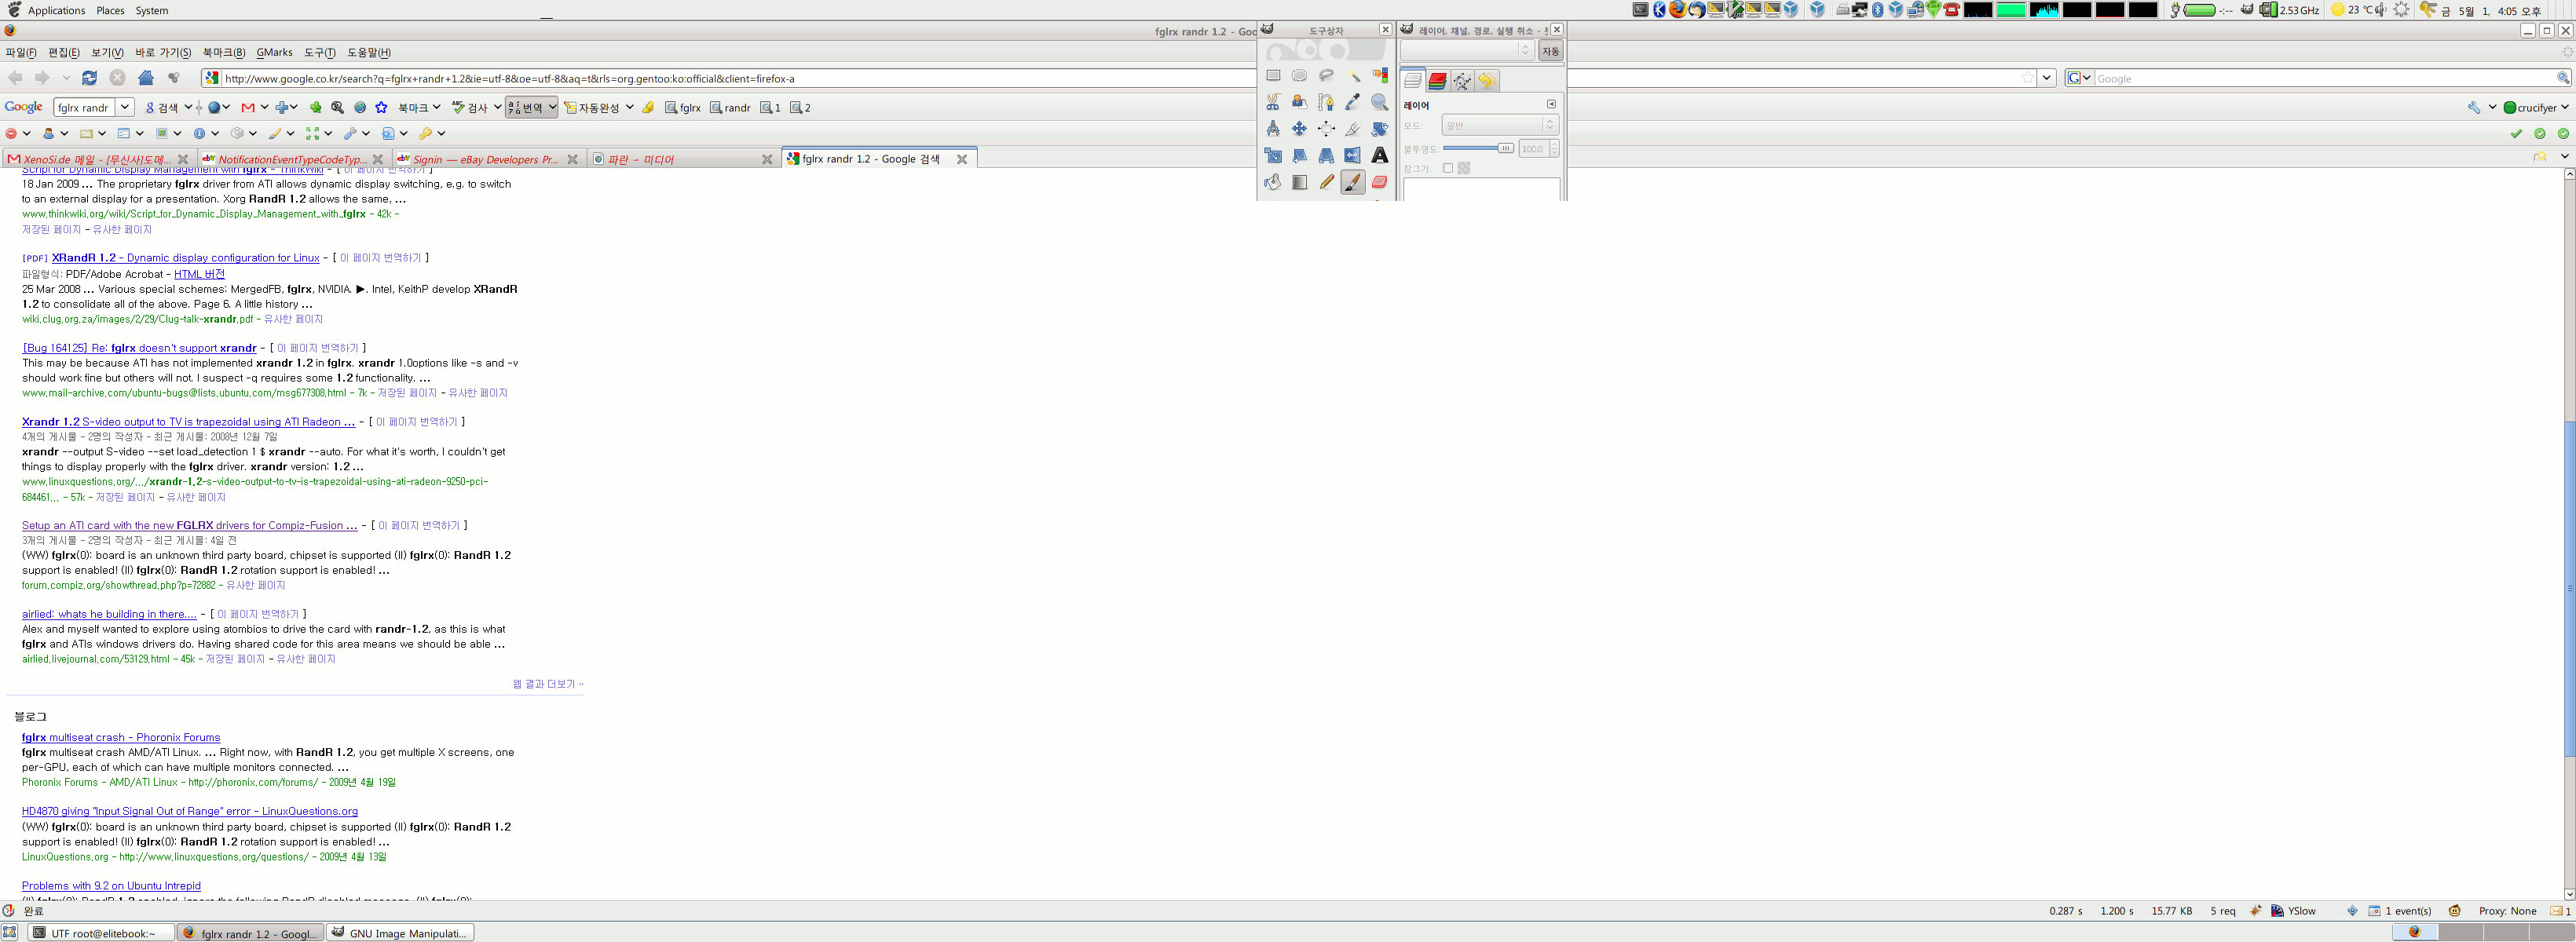Screen dimensions: 2576x942
Task: Switch to the Channels tab in GIMP dock
Action: (x=1438, y=81)
